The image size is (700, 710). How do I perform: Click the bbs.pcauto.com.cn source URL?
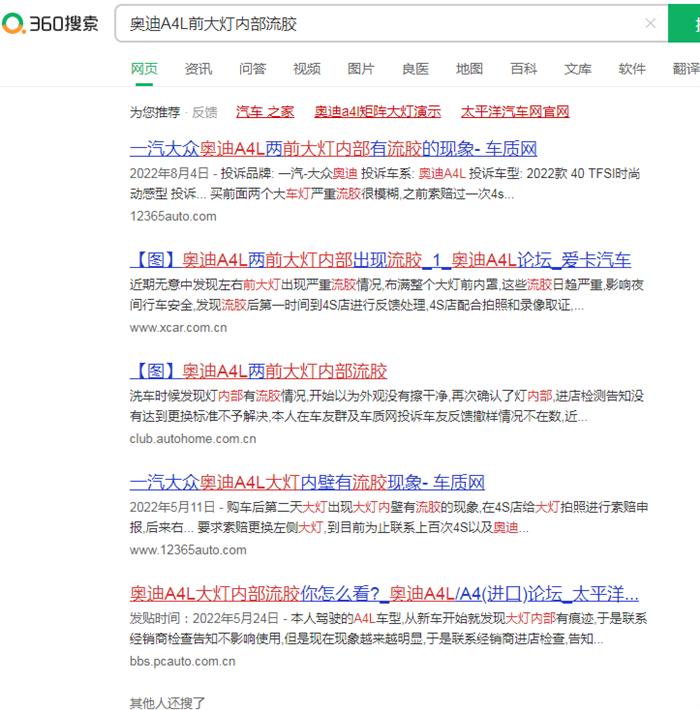click(182, 661)
